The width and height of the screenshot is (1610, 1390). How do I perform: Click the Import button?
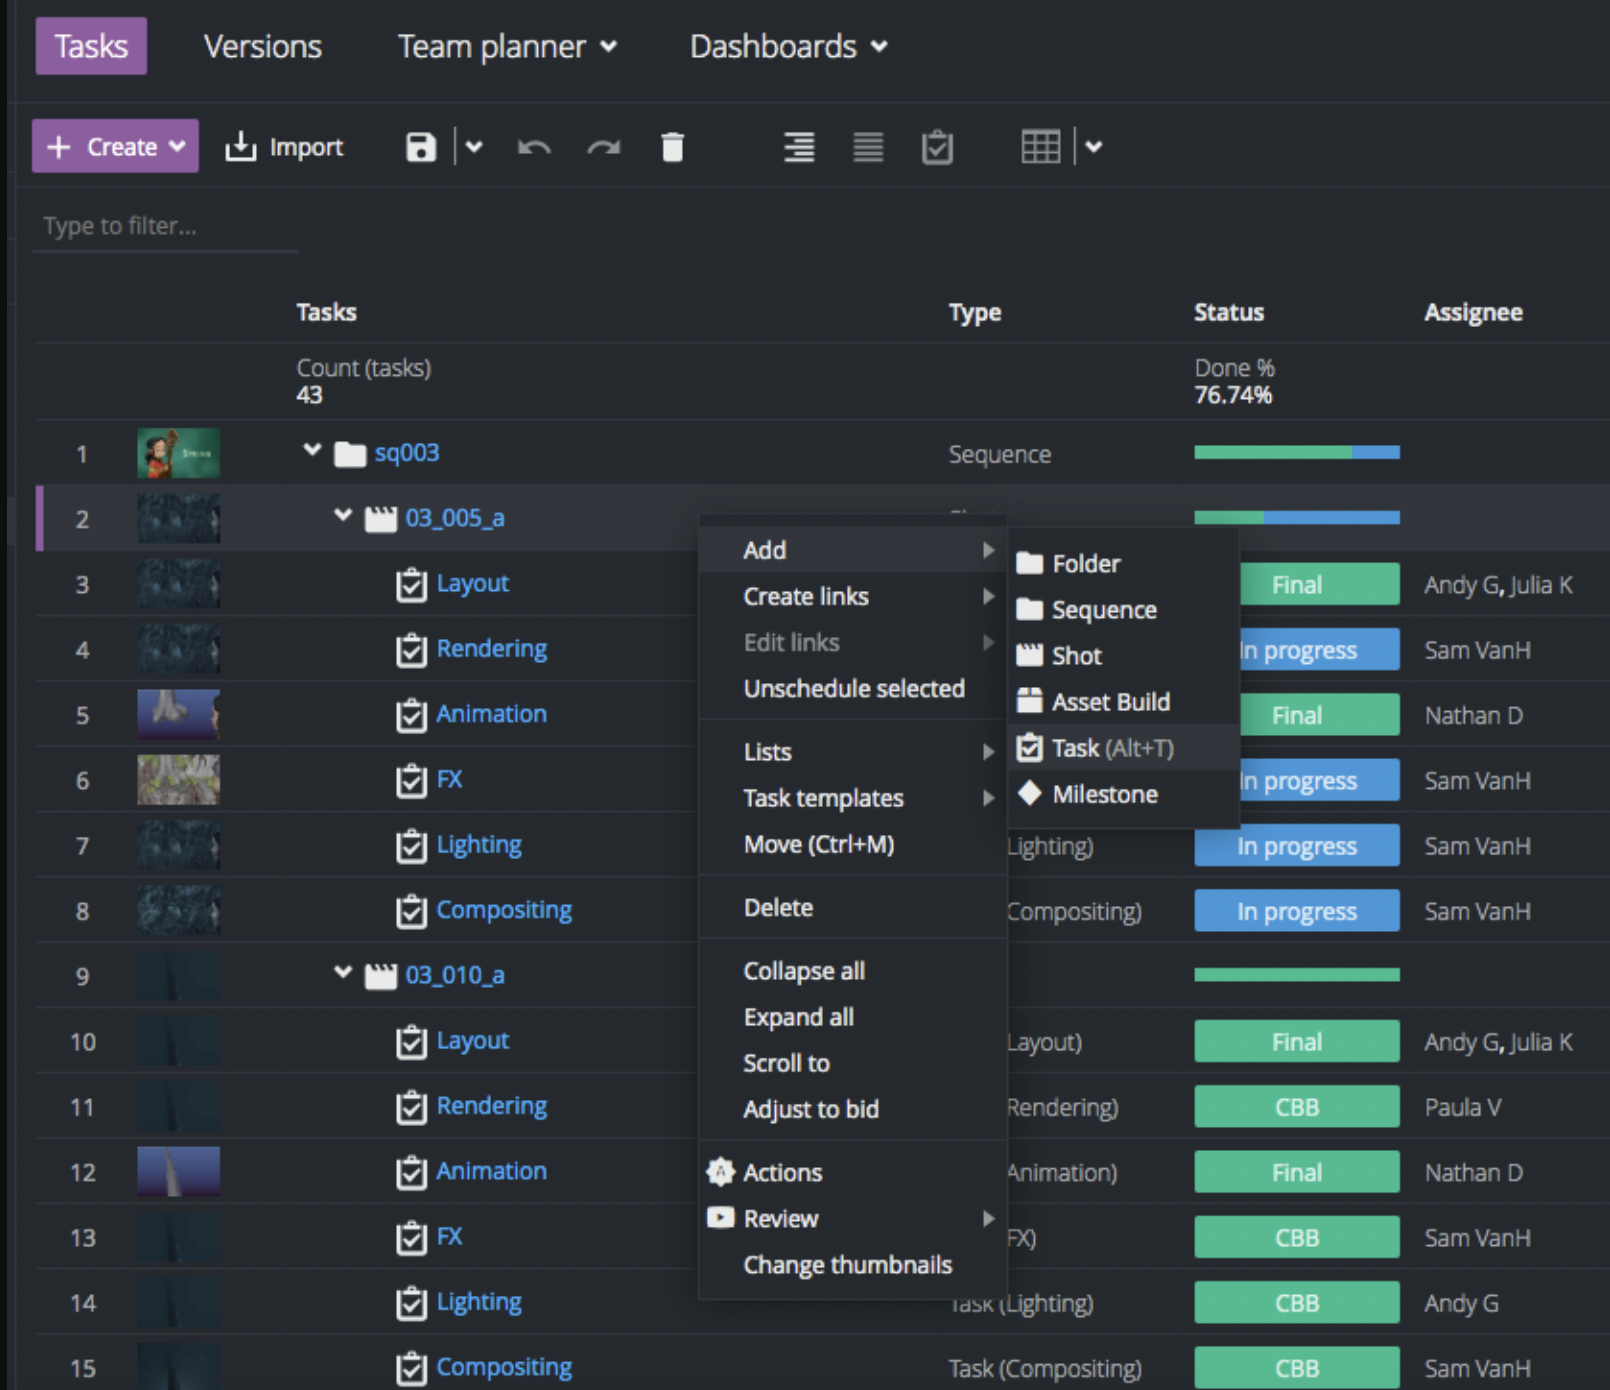285,147
